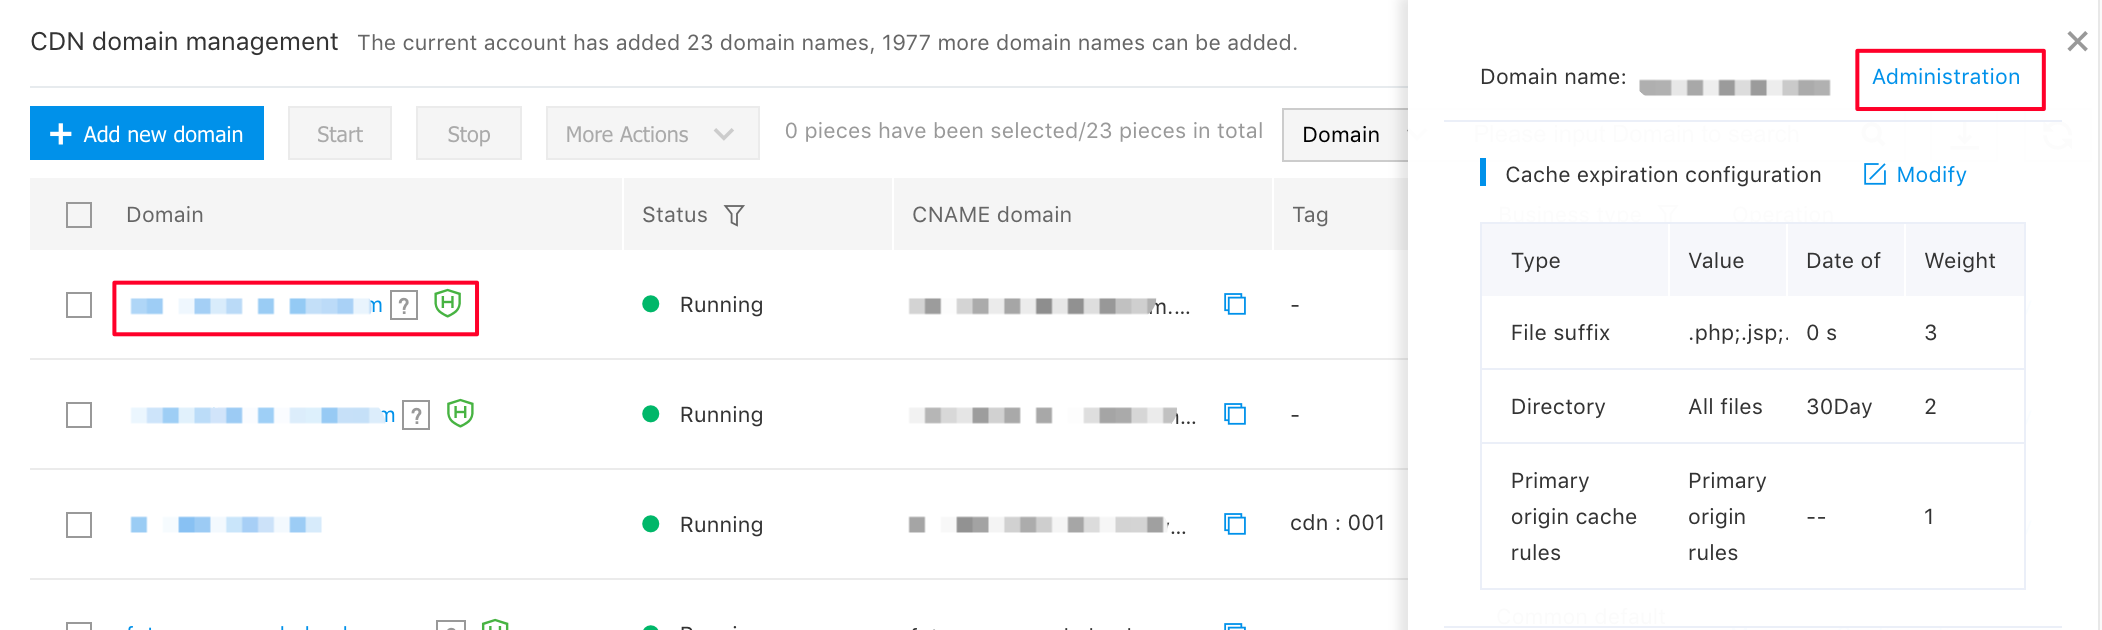Screen dimensions: 2102x630
Task: Click the green shield icon on second domain
Action: pyautogui.click(x=460, y=413)
